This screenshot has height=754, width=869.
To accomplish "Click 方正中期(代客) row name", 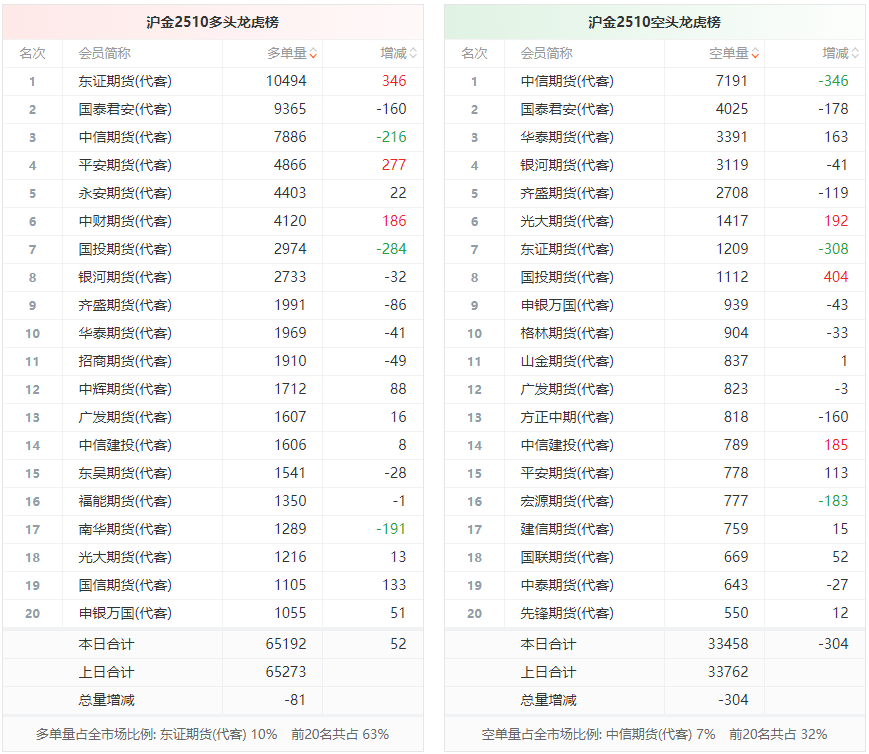I will point(567,417).
